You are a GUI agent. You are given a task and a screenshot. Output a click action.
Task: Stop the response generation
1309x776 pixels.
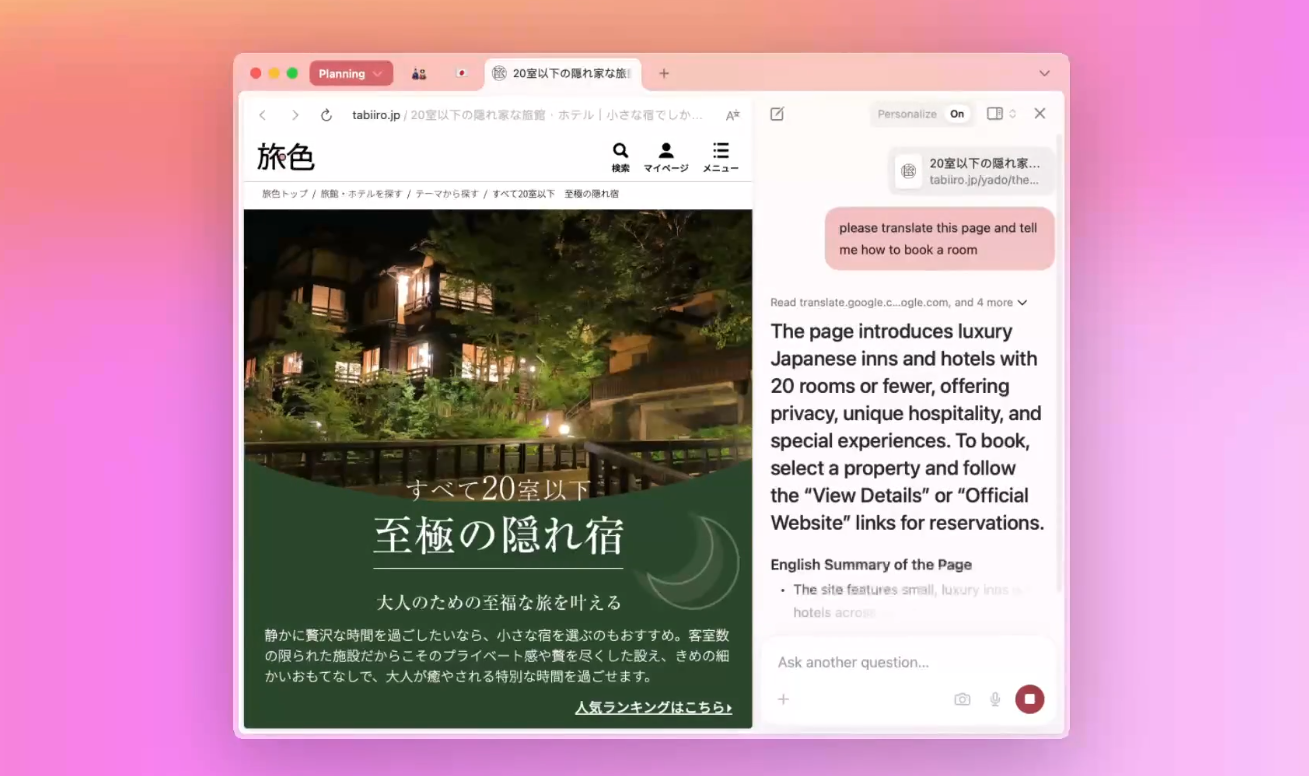tap(1030, 699)
